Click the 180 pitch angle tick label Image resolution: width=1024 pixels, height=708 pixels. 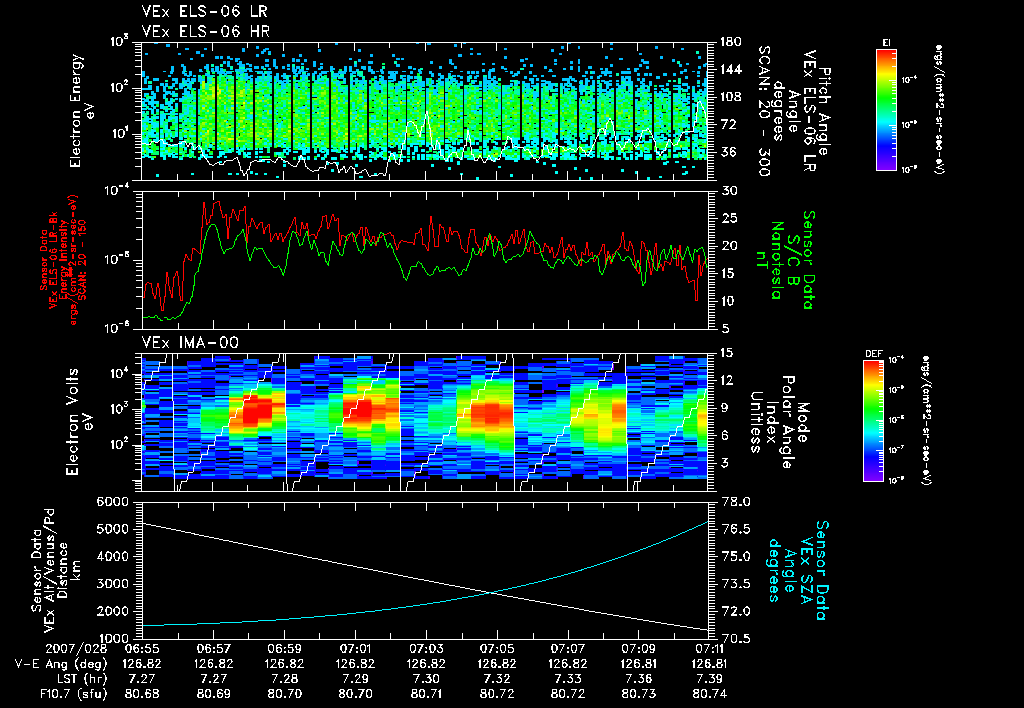click(731, 42)
